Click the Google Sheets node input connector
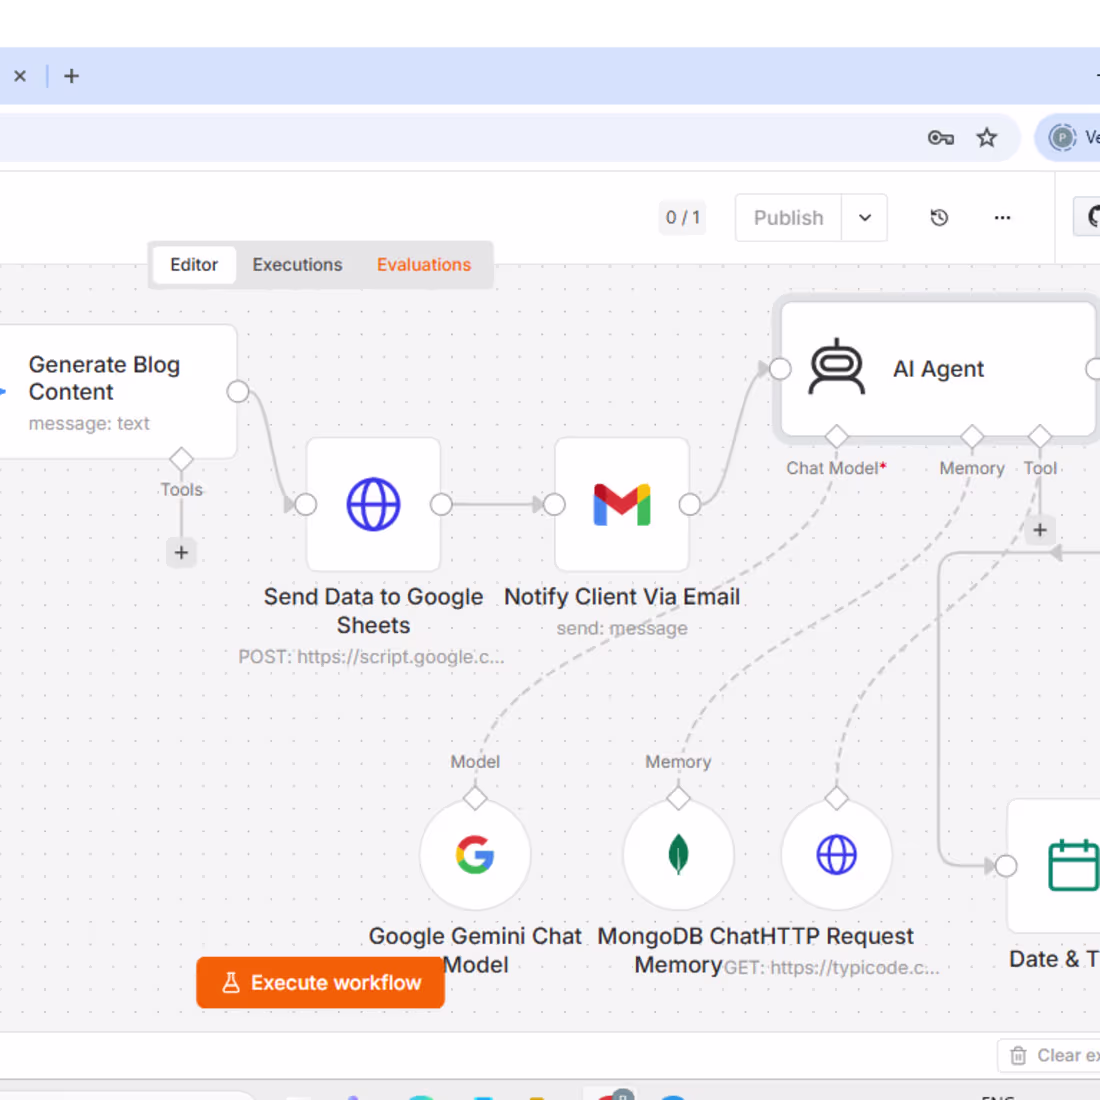The image size is (1100, 1100). click(306, 504)
